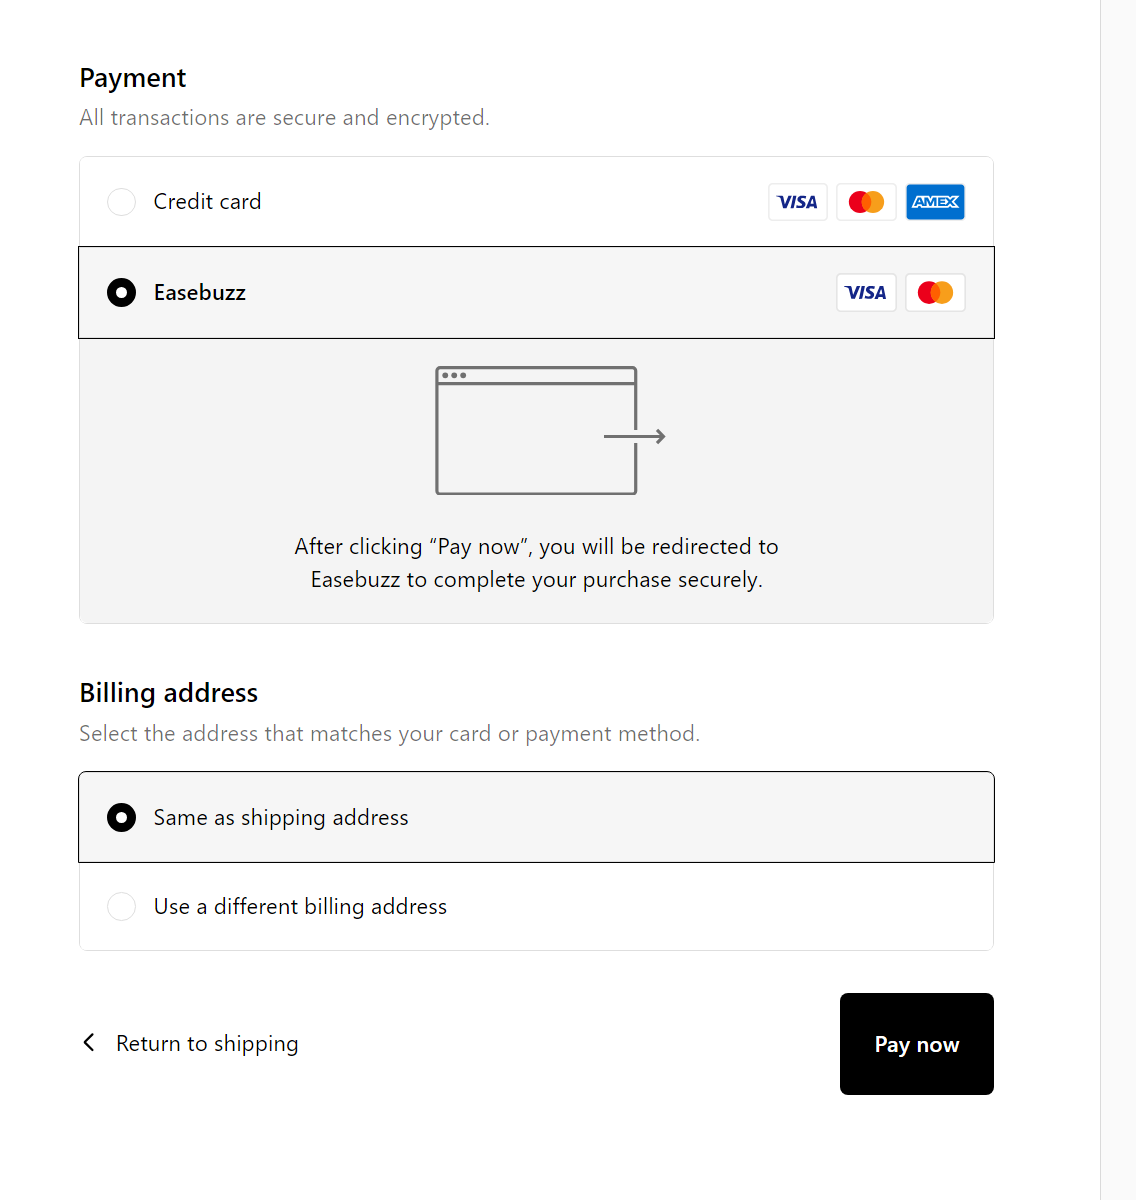Screen dimensions: 1136x1200
Task: Click the Pay now button
Action: pos(917,1044)
